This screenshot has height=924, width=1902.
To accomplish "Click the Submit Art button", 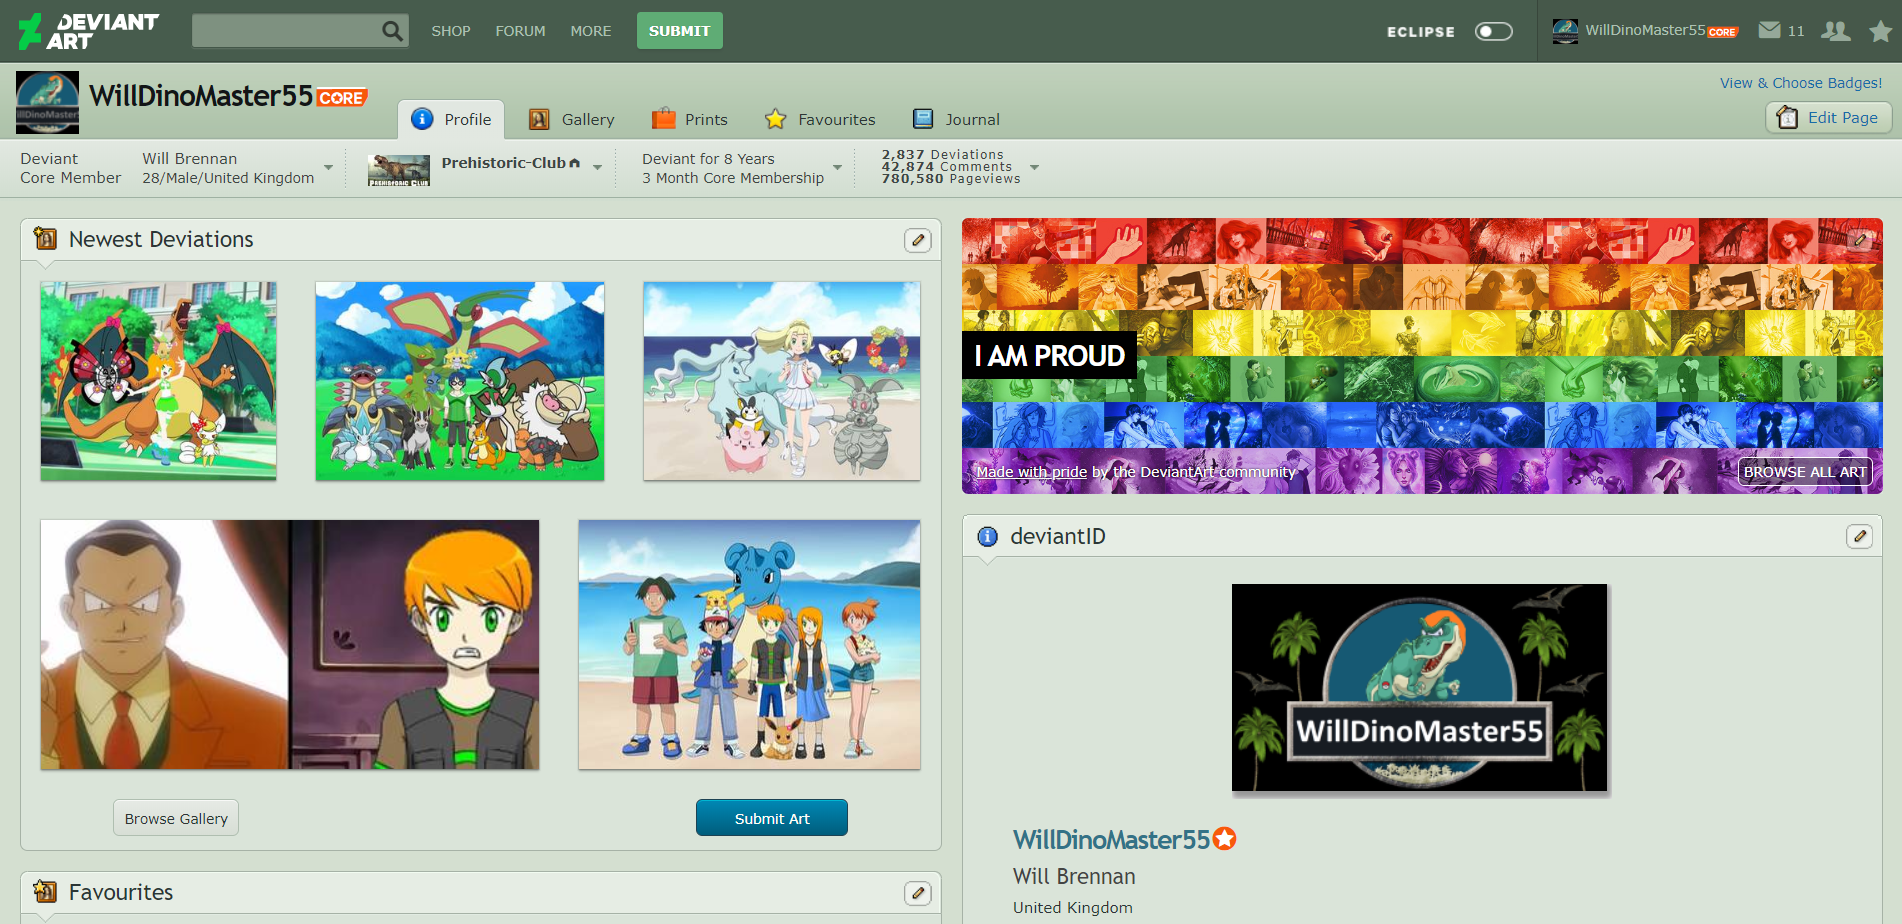I will click(x=772, y=818).
